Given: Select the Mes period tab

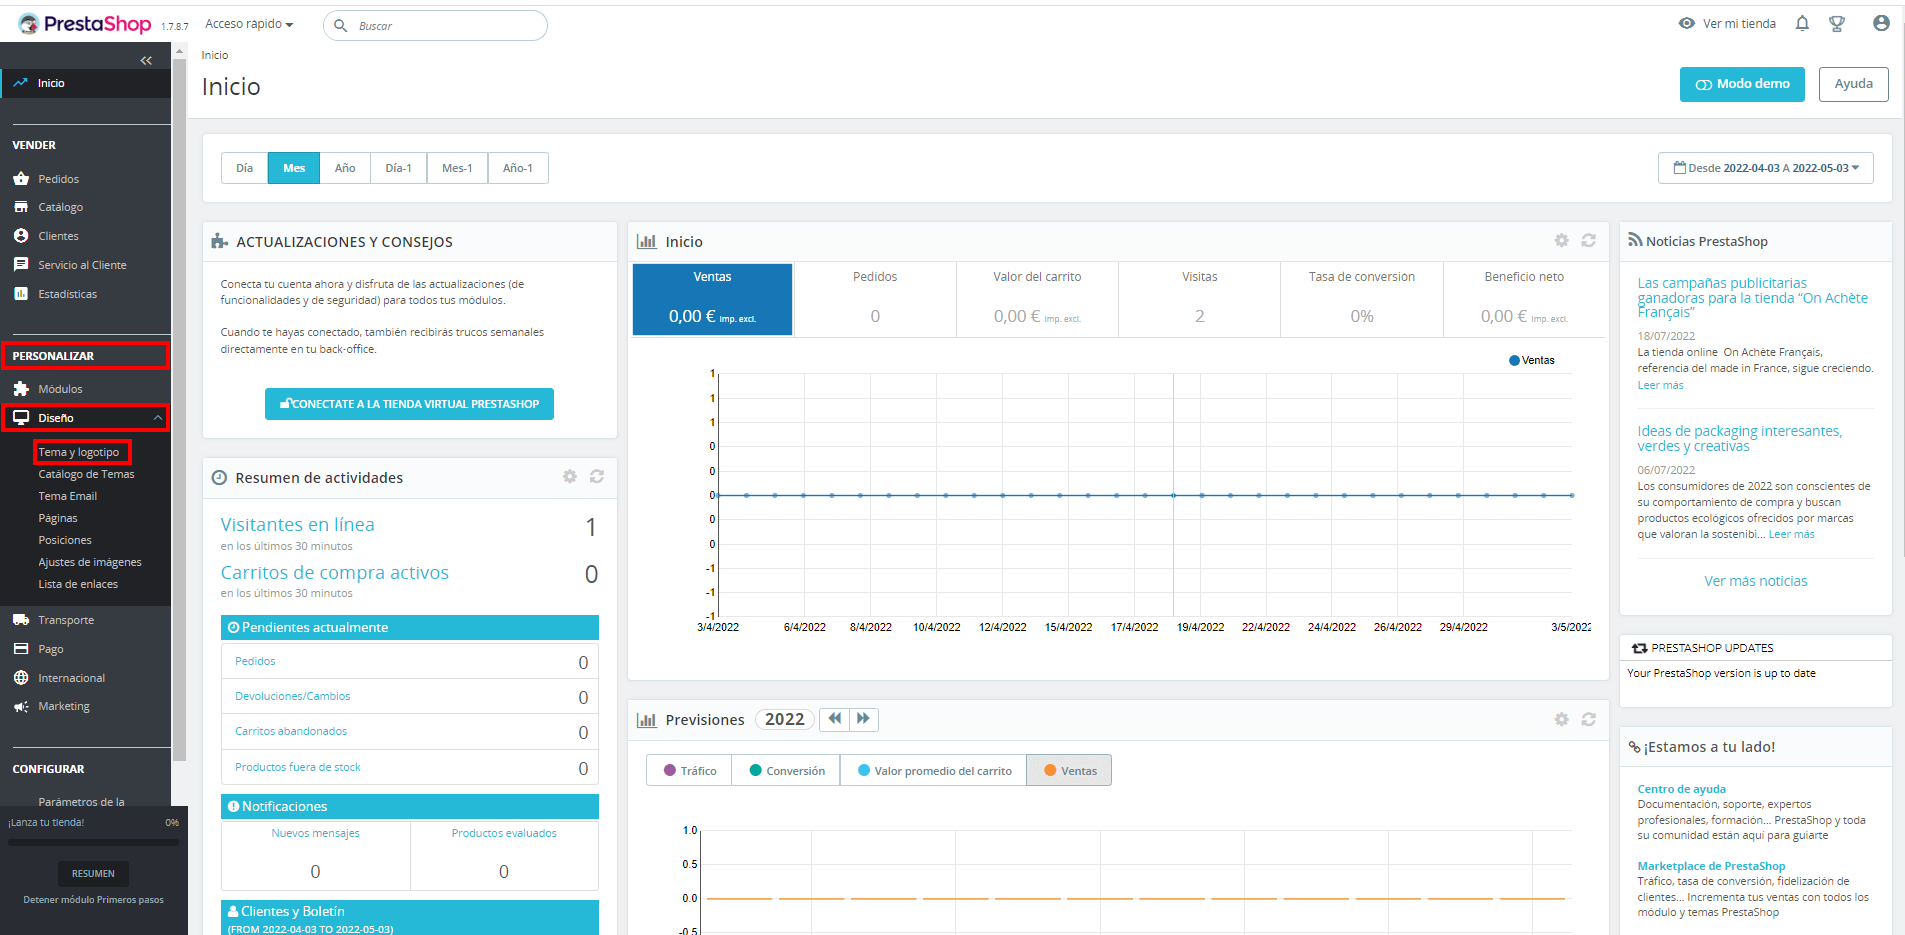Looking at the screenshot, I should [x=294, y=168].
